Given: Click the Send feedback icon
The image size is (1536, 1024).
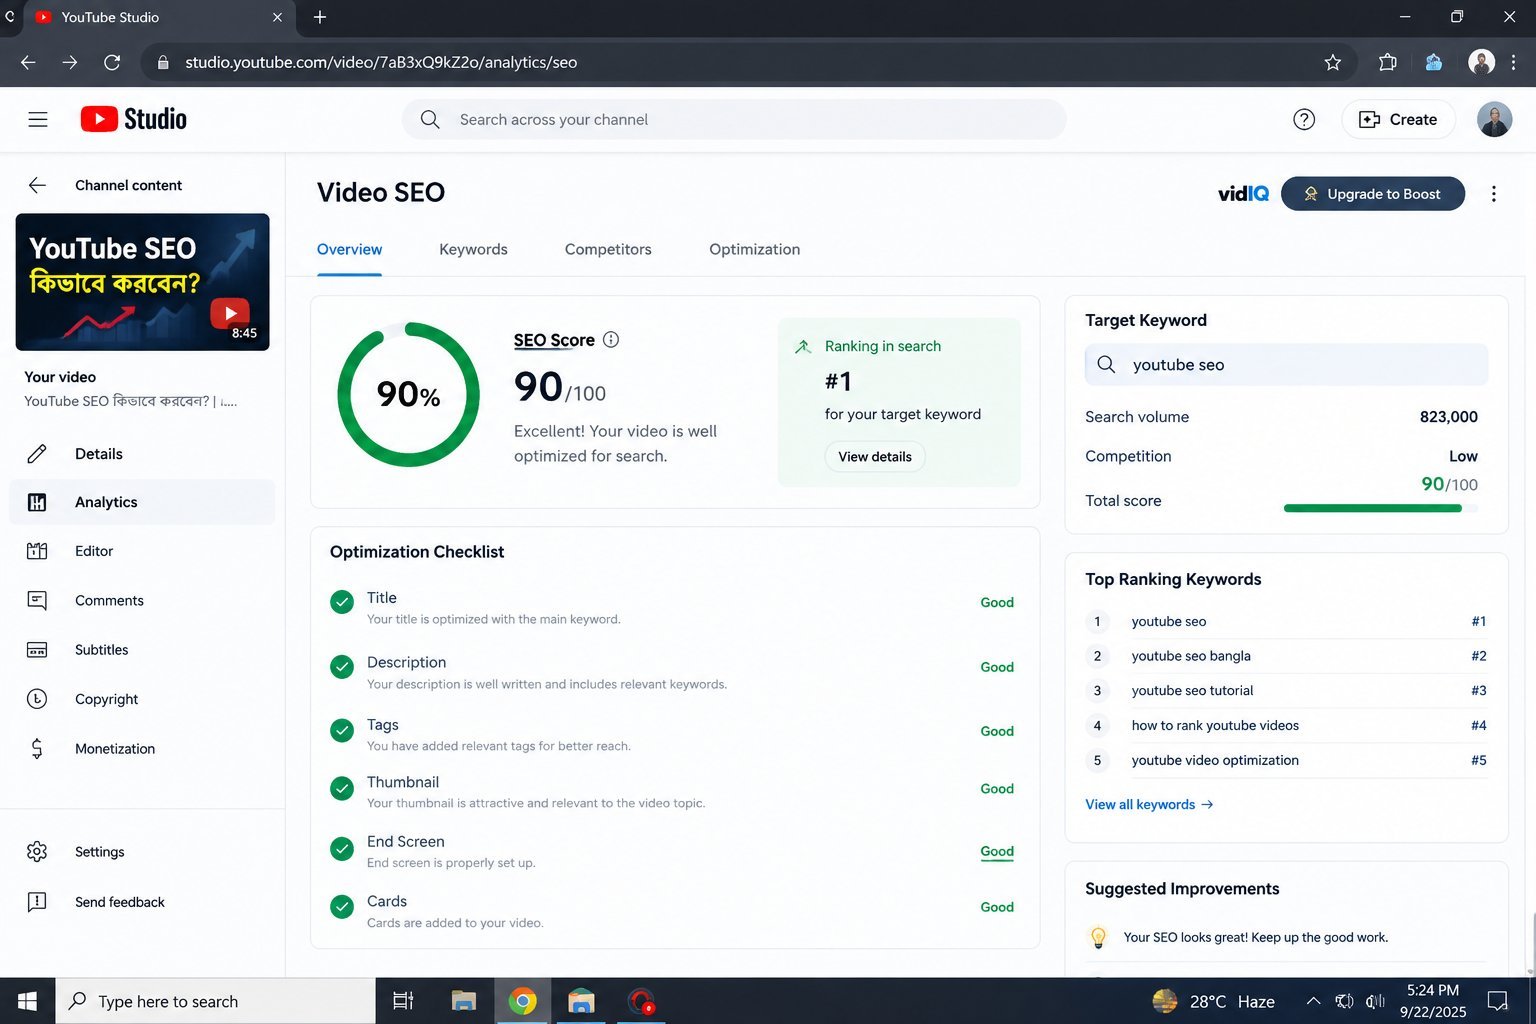Looking at the screenshot, I should click(x=37, y=902).
